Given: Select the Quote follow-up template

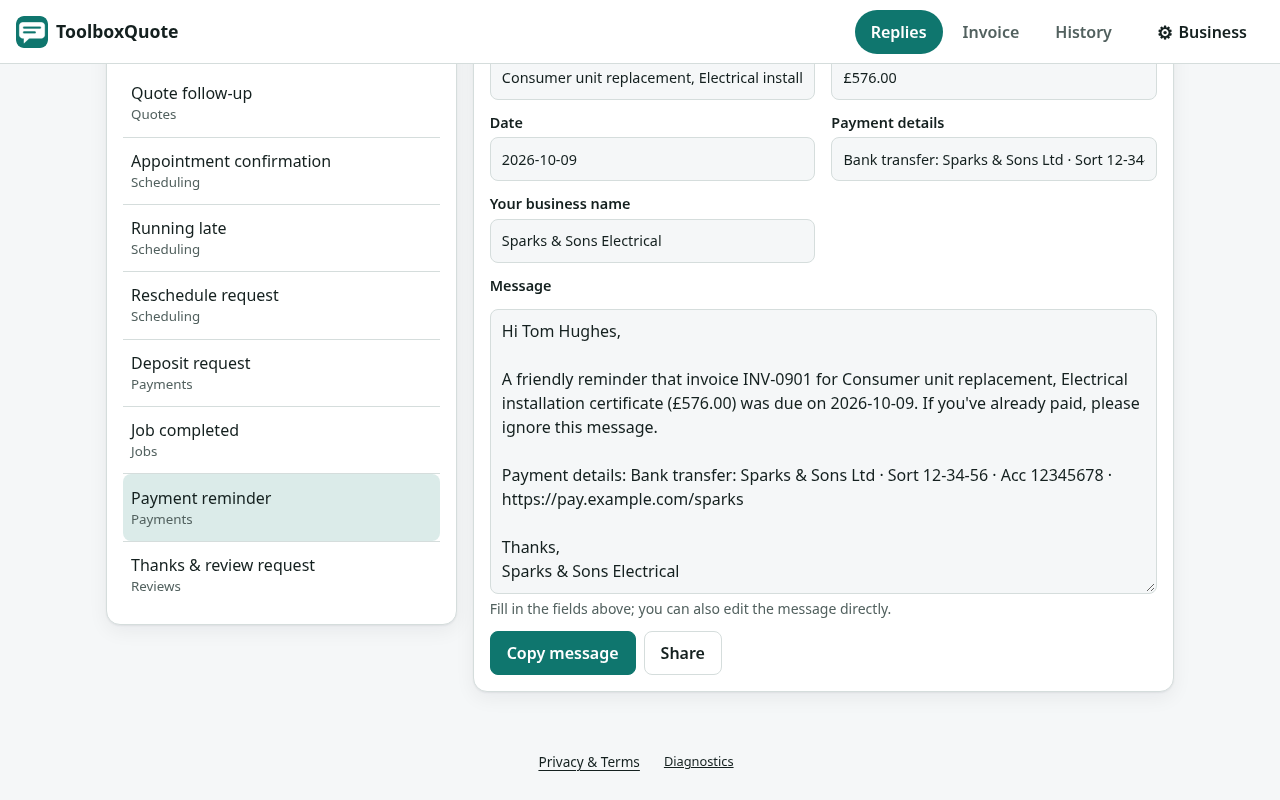Looking at the screenshot, I should [x=281, y=103].
